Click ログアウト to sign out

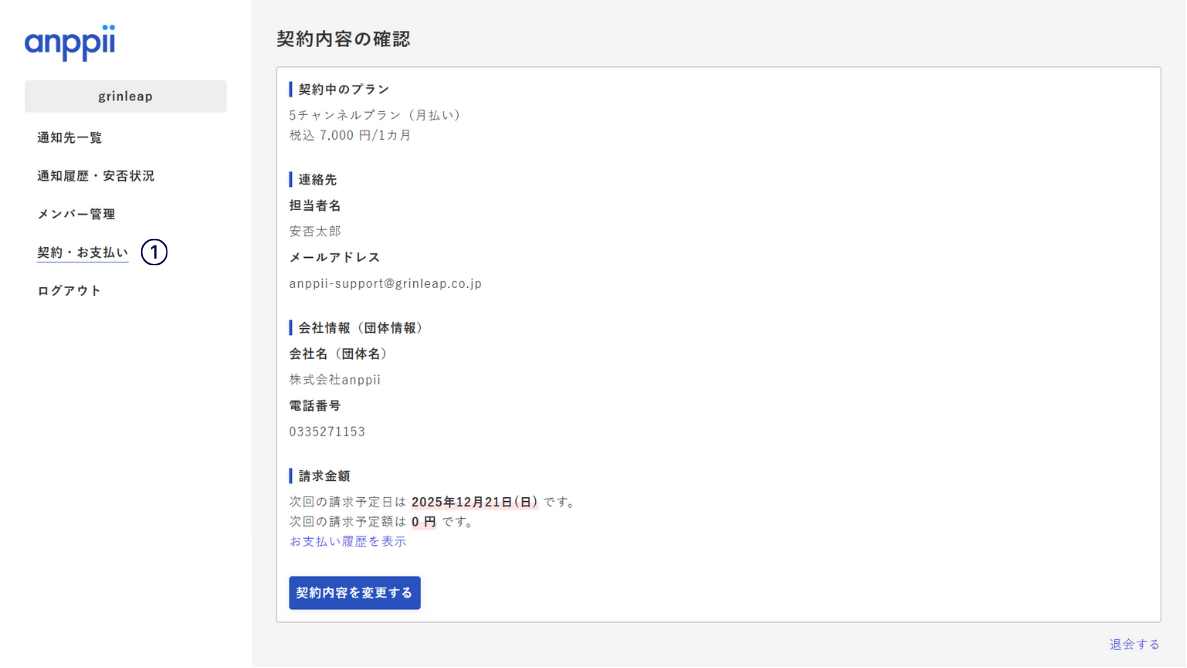tap(70, 291)
